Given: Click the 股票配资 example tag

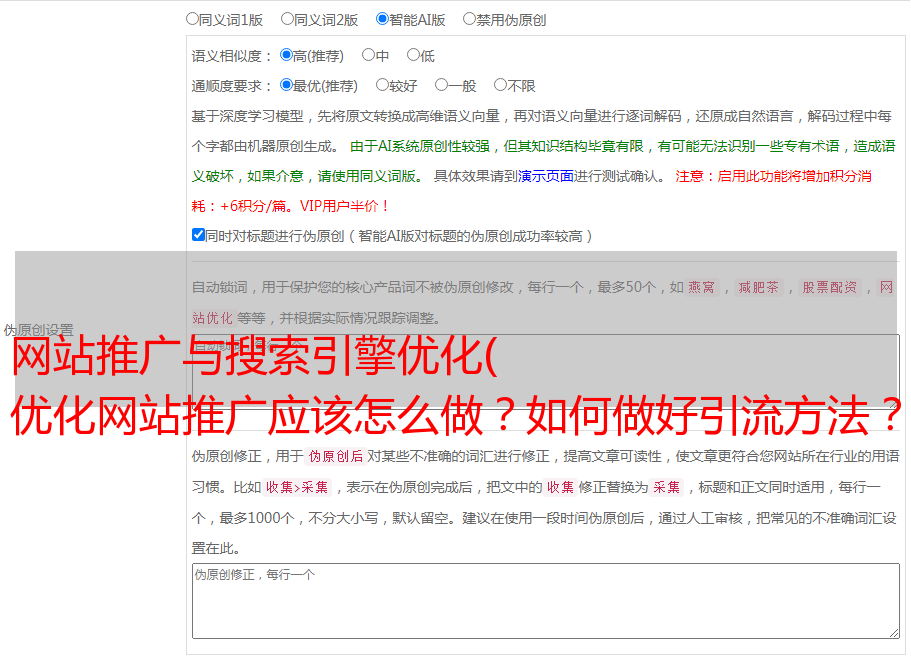Looking at the screenshot, I should pyautogui.click(x=830, y=287).
